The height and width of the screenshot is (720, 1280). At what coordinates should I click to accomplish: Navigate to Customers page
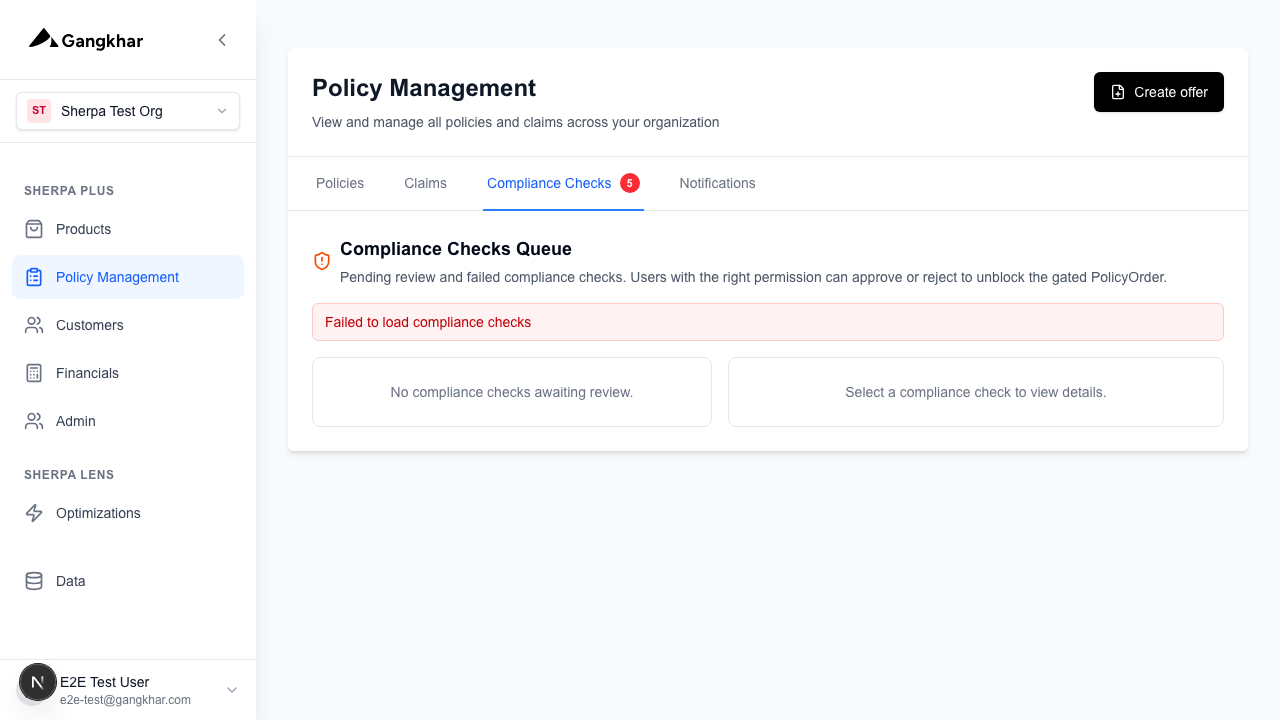click(128, 325)
